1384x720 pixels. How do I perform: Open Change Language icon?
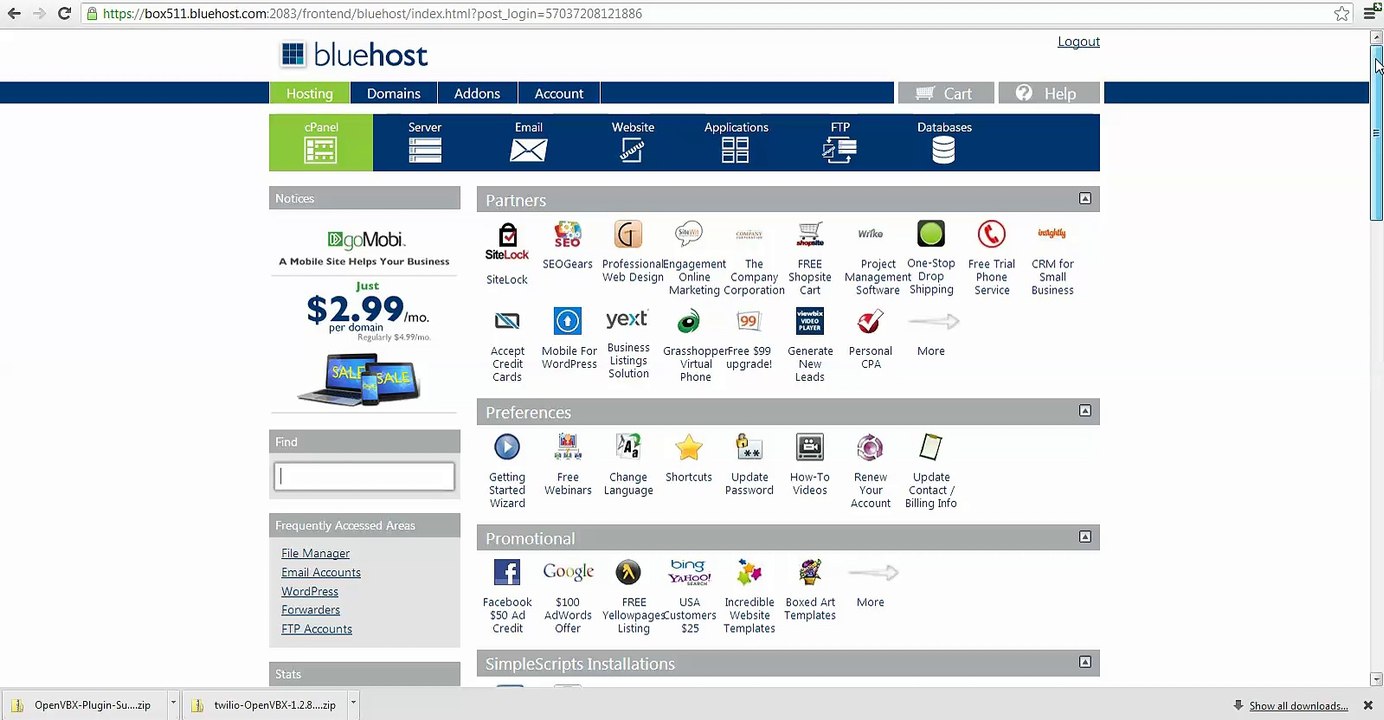pos(628,447)
